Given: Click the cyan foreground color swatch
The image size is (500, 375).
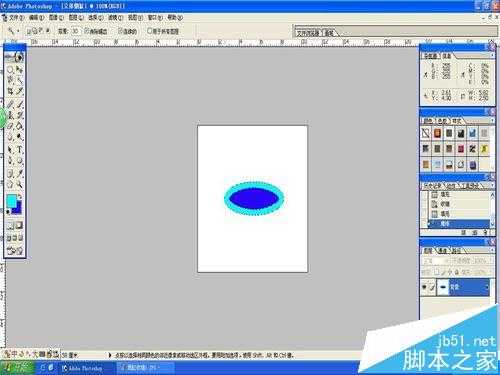Looking at the screenshot, I should click(x=12, y=201).
